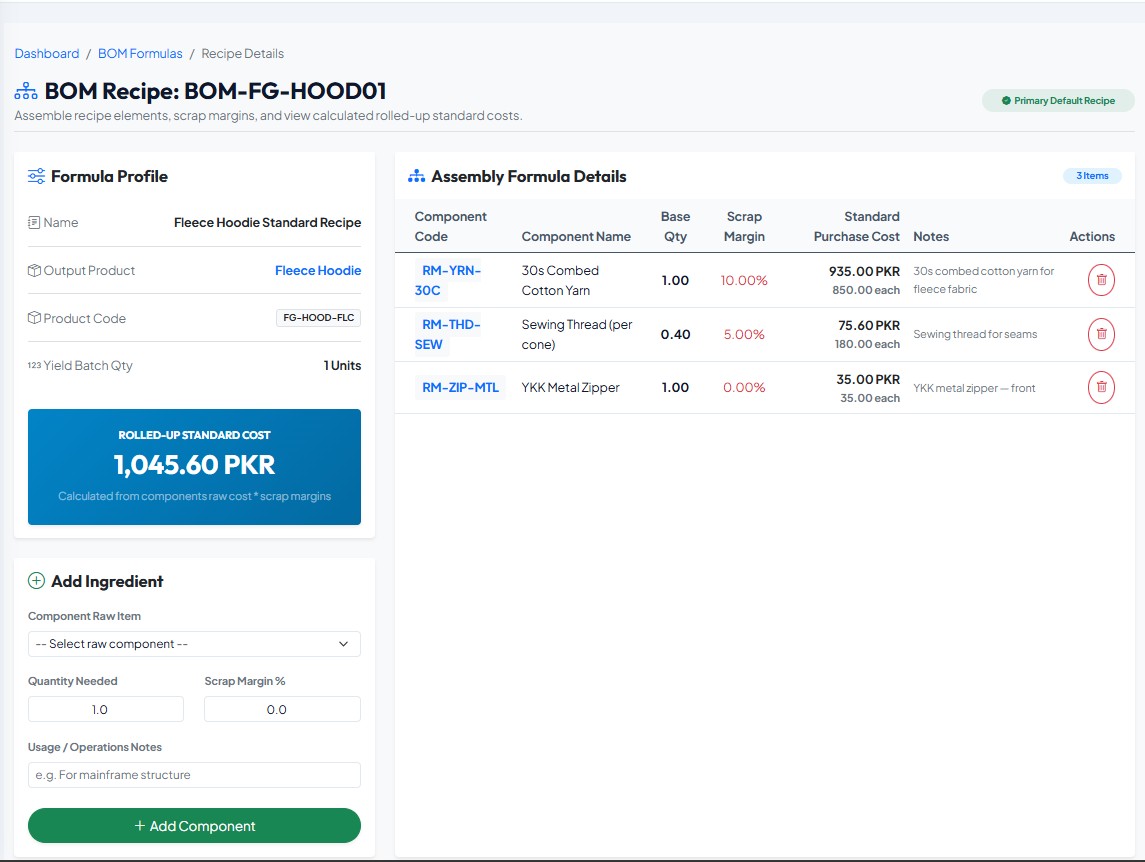Click the rolled-up cost 1,045.60 PKR
Image resolution: width=1145 pixels, height=862 pixels.
point(194,465)
